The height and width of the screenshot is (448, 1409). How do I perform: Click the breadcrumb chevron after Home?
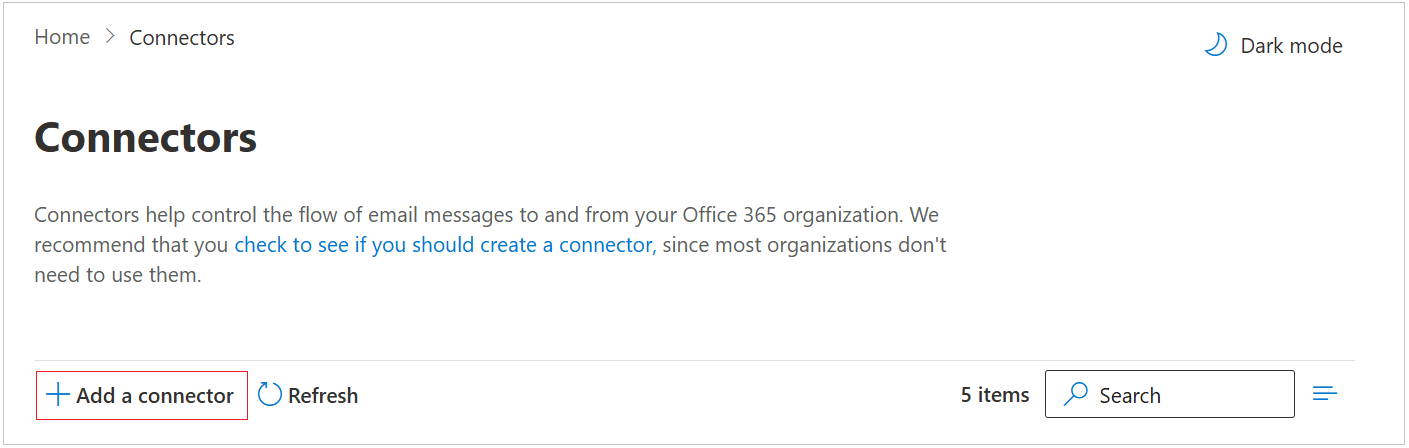[110, 38]
